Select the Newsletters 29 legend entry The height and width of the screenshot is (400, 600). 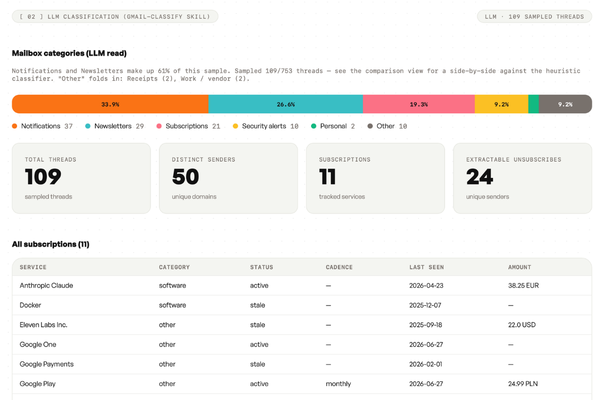(114, 126)
